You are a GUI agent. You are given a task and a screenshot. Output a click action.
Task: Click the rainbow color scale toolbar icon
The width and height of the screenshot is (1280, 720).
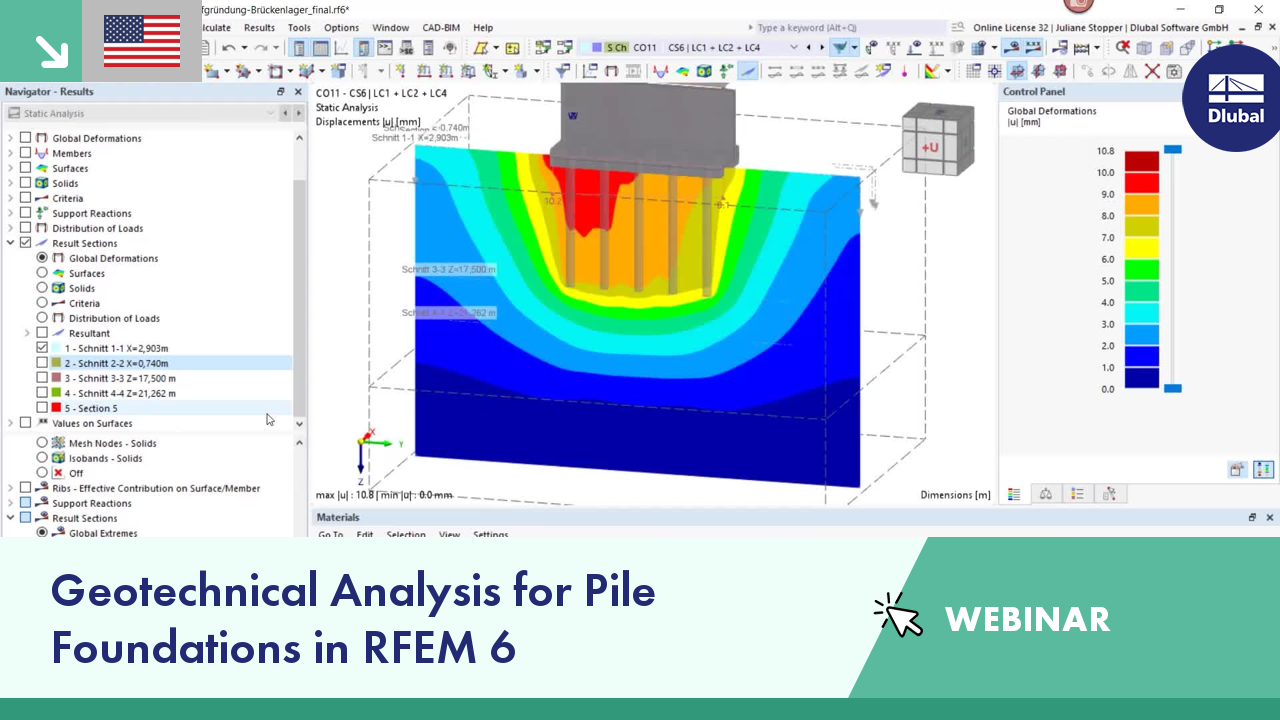tap(932, 70)
